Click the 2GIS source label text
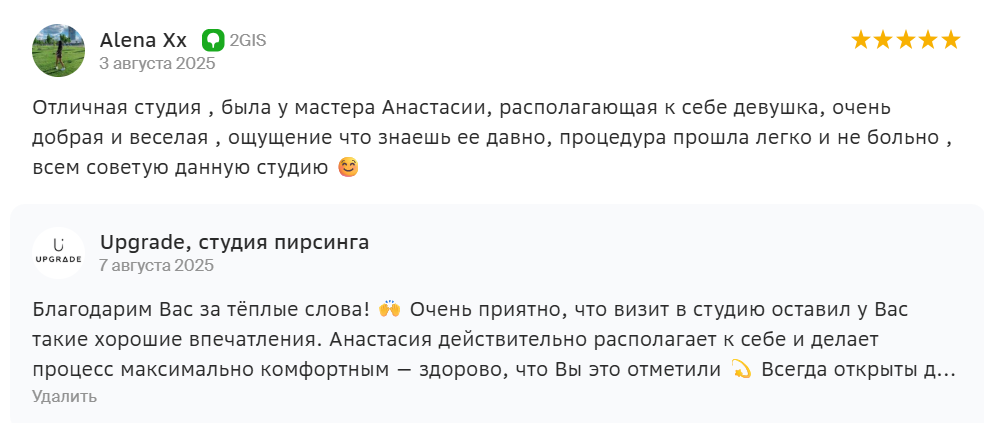984x423 pixels. (247, 41)
